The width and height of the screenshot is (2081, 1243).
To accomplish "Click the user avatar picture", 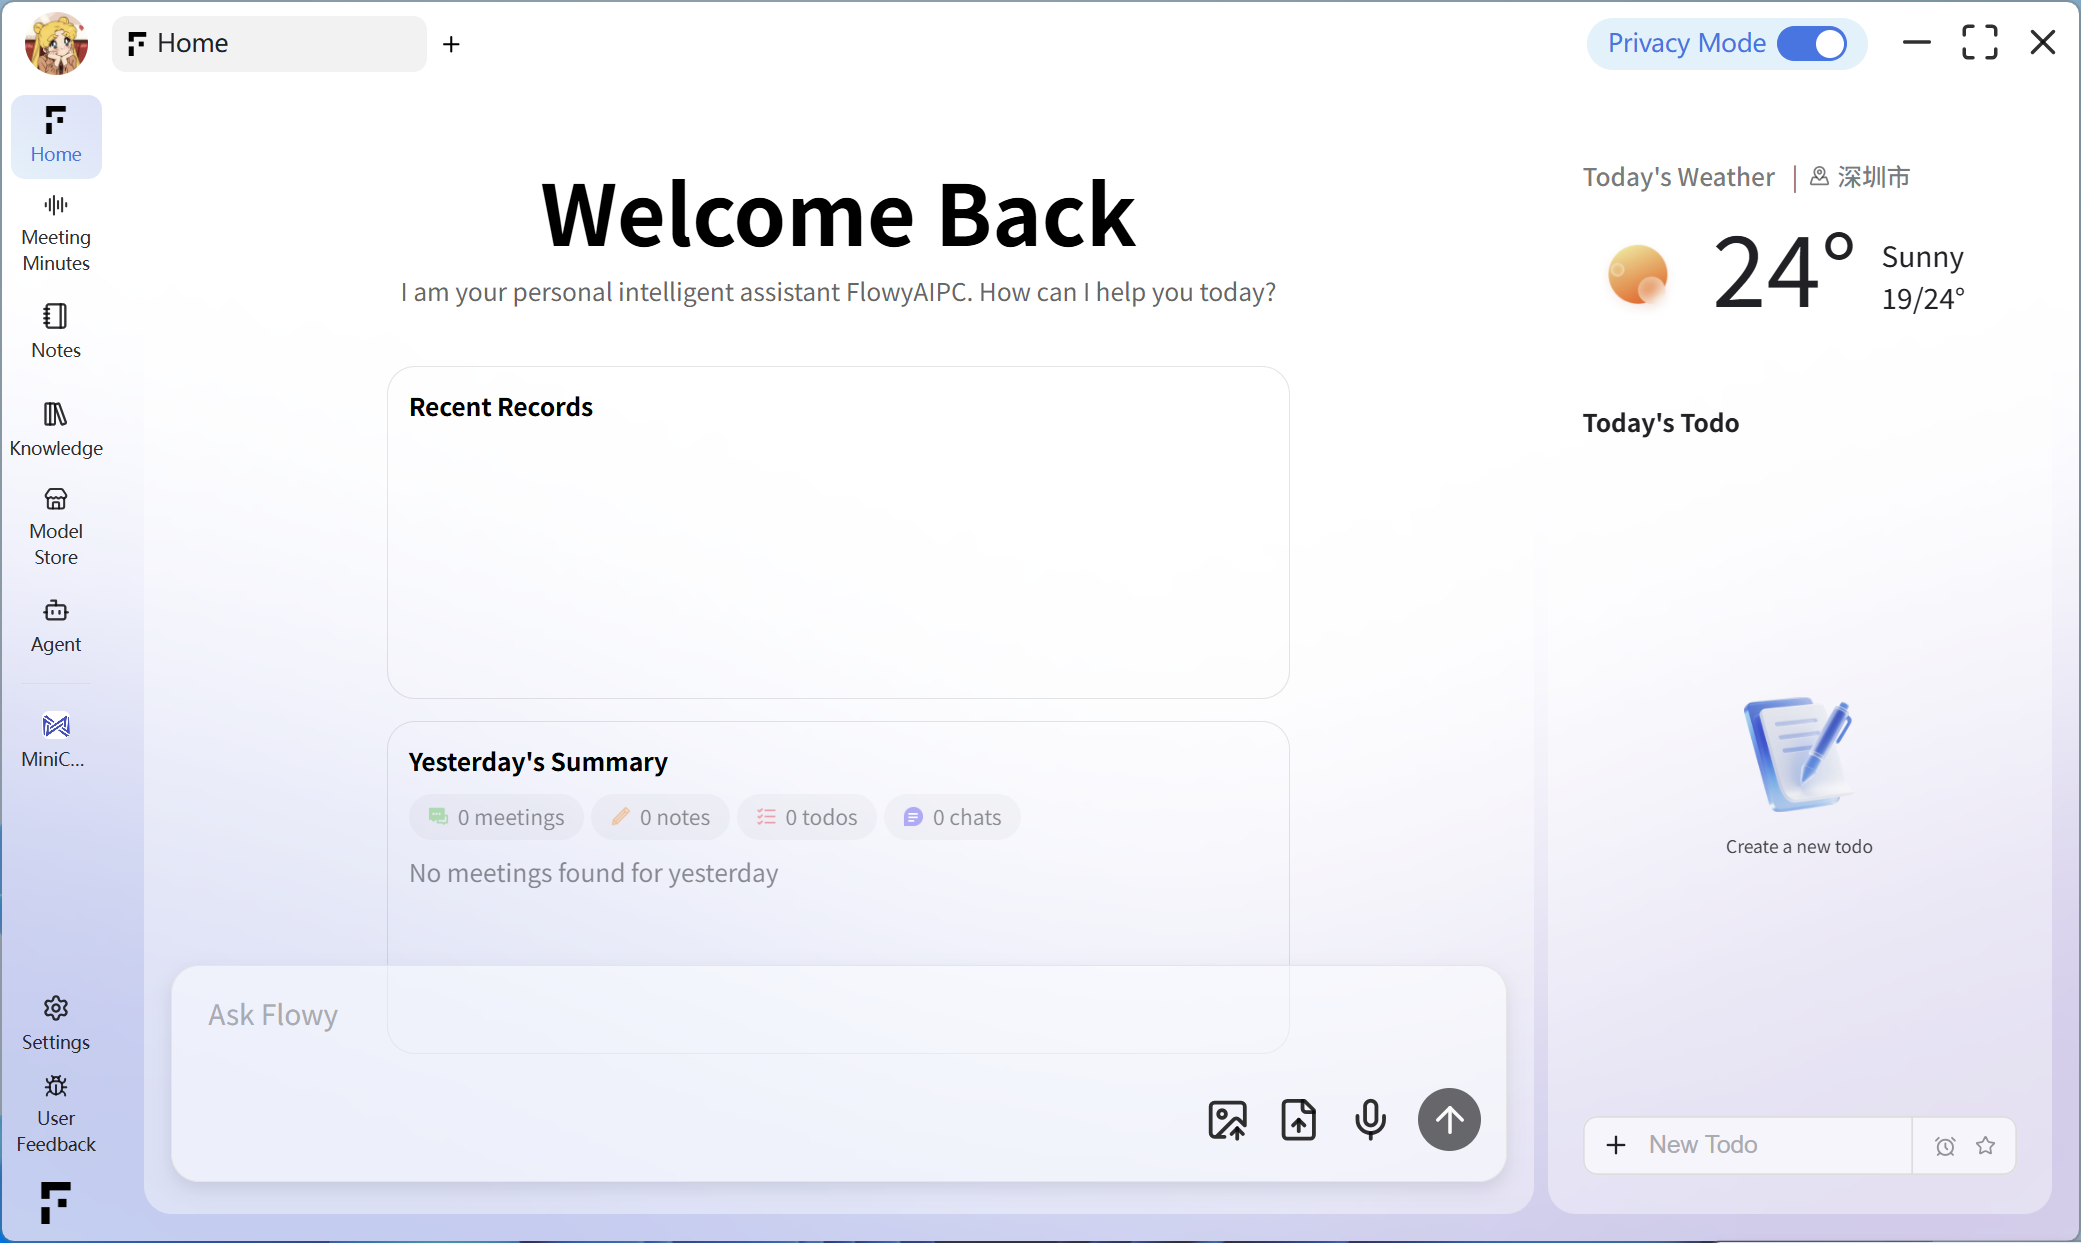I will [56, 44].
